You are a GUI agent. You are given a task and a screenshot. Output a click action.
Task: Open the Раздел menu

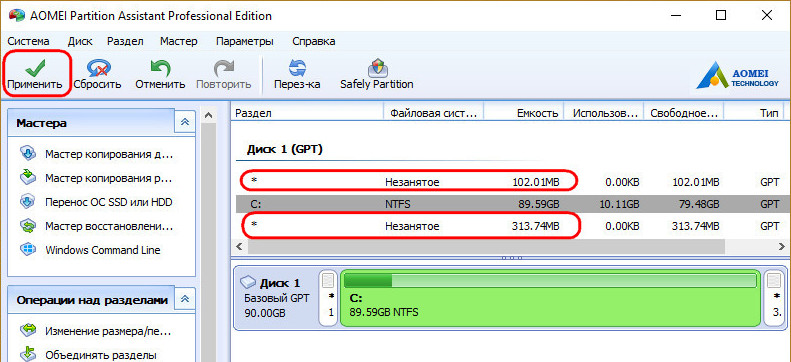126,41
